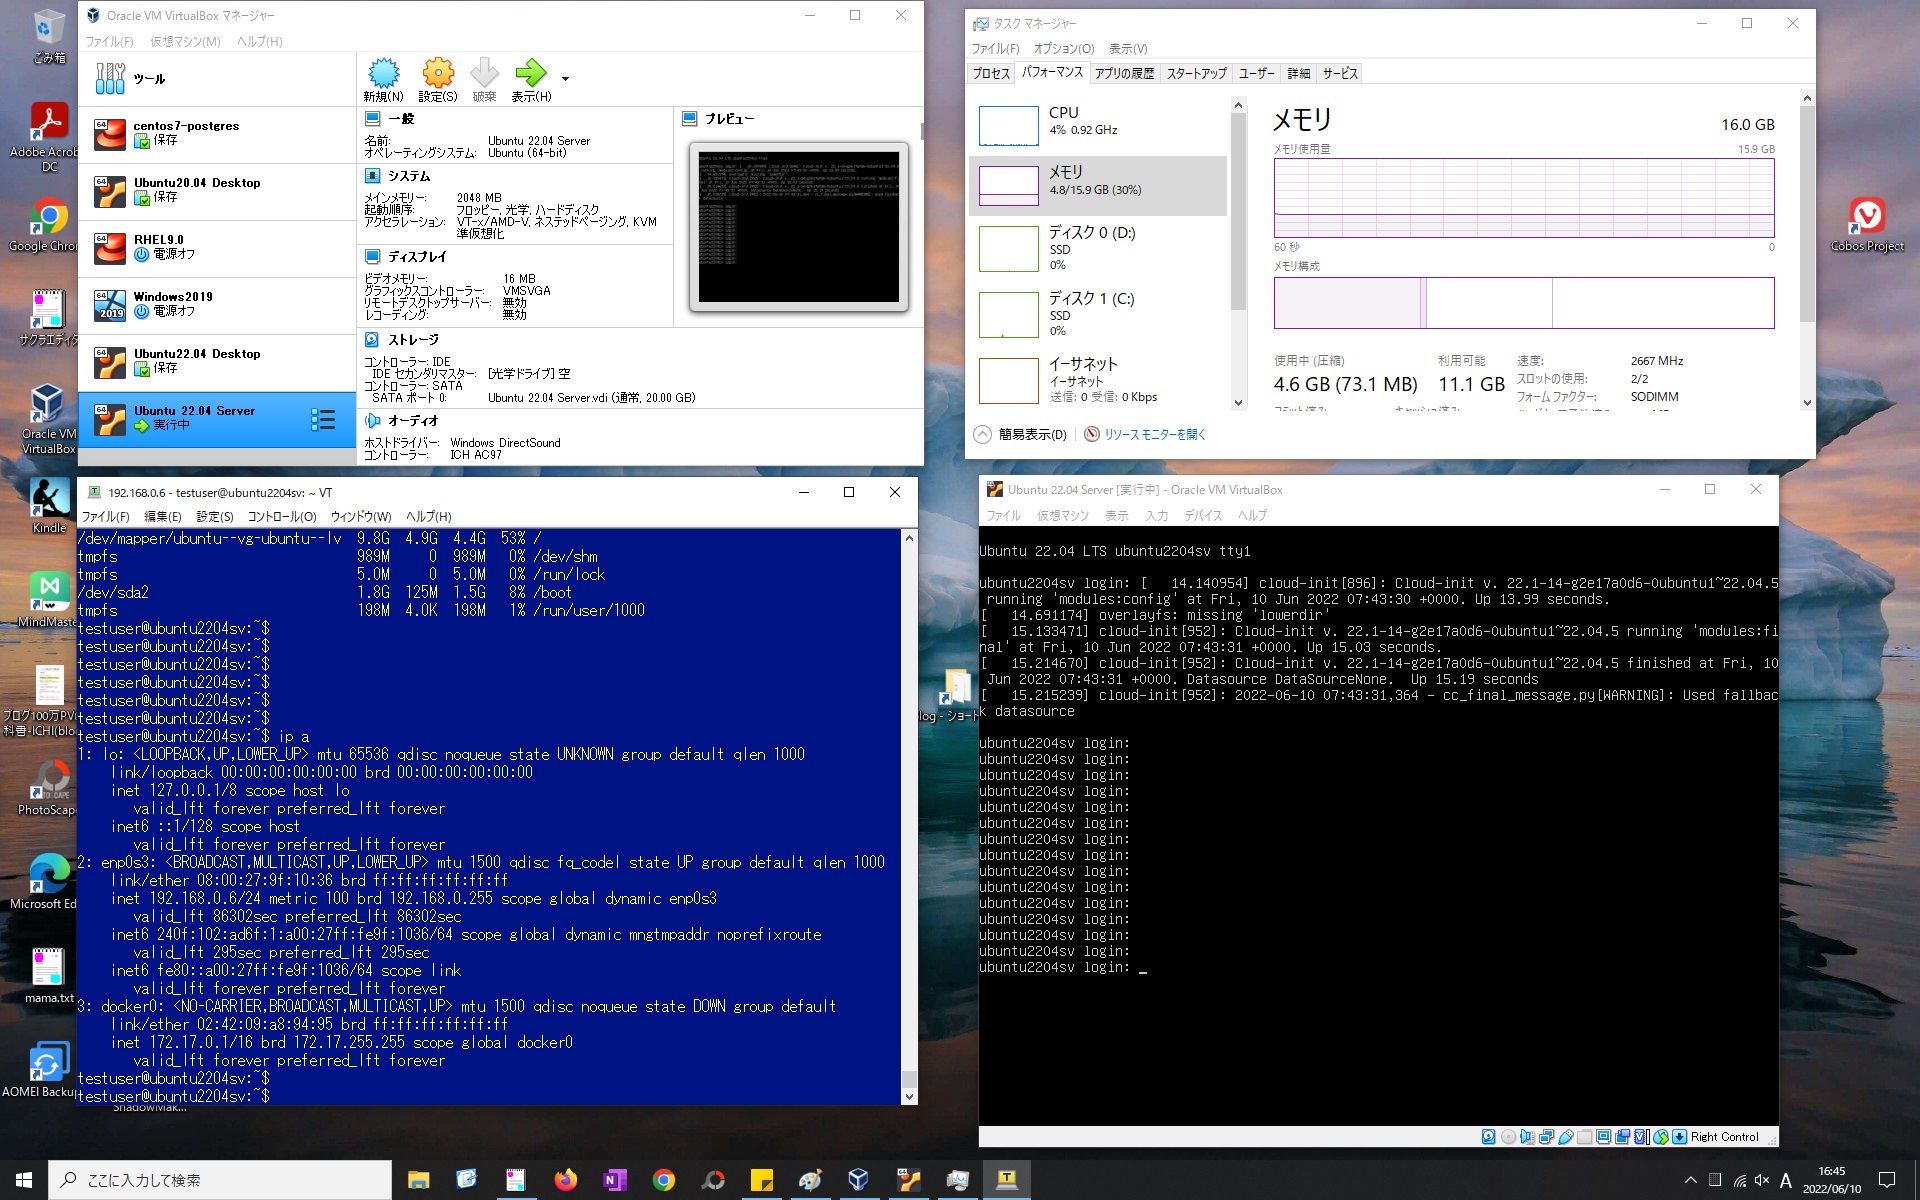Collapse the Audio (オーディオ) section header
This screenshot has width=1920, height=1200.
pos(412,421)
